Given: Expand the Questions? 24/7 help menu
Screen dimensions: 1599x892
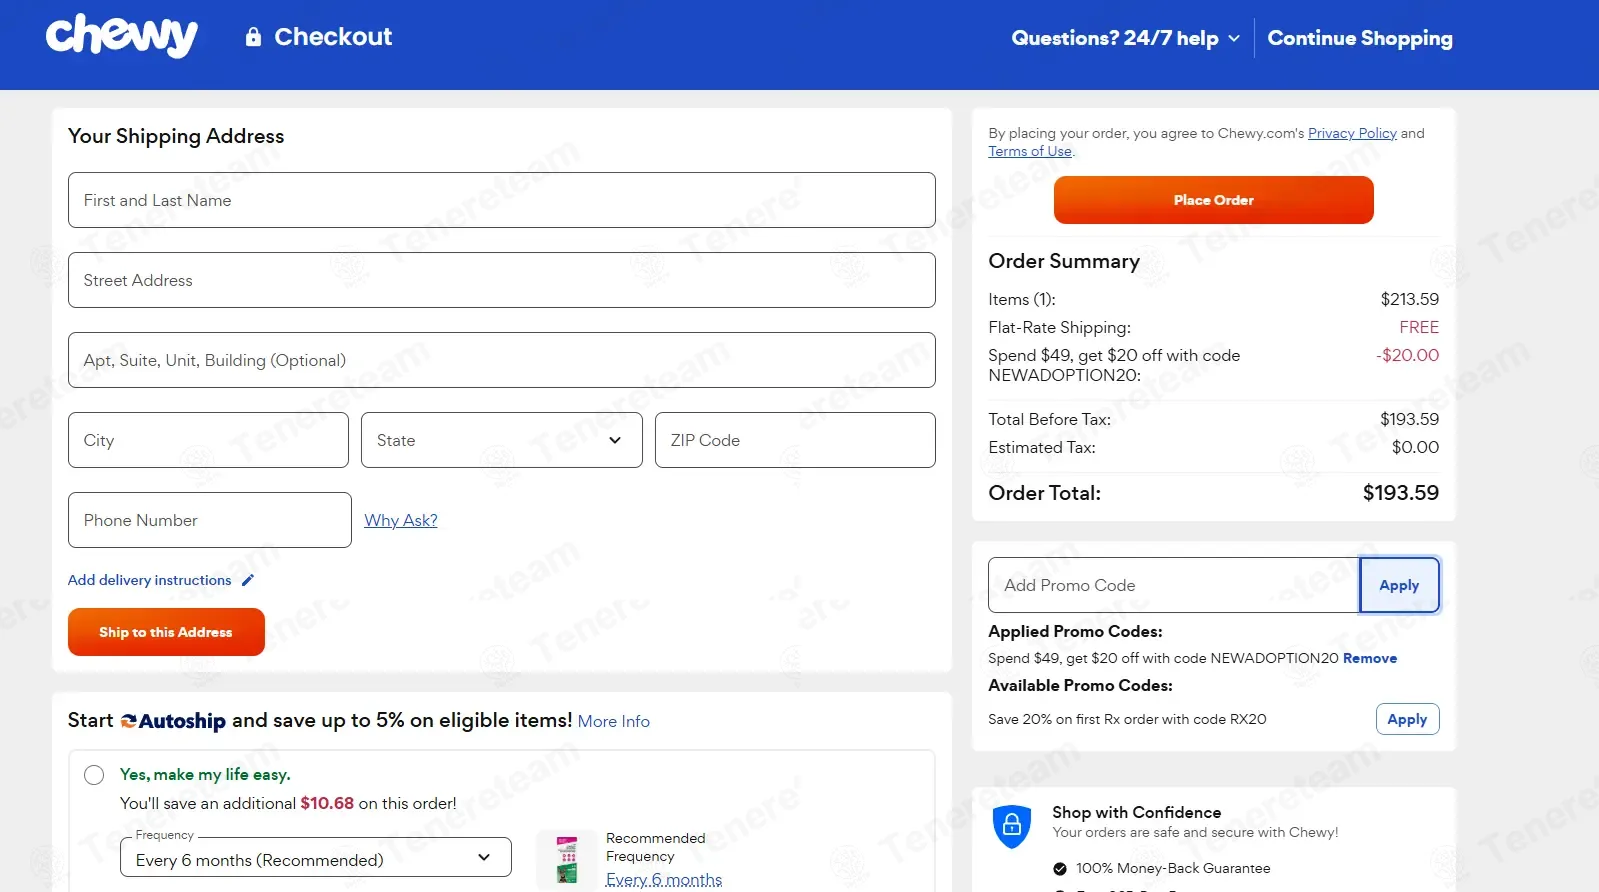Looking at the screenshot, I should pyautogui.click(x=1125, y=38).
